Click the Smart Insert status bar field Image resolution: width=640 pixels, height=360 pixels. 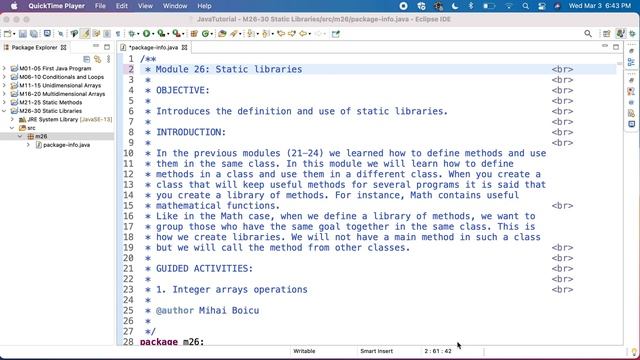[376, 351]
